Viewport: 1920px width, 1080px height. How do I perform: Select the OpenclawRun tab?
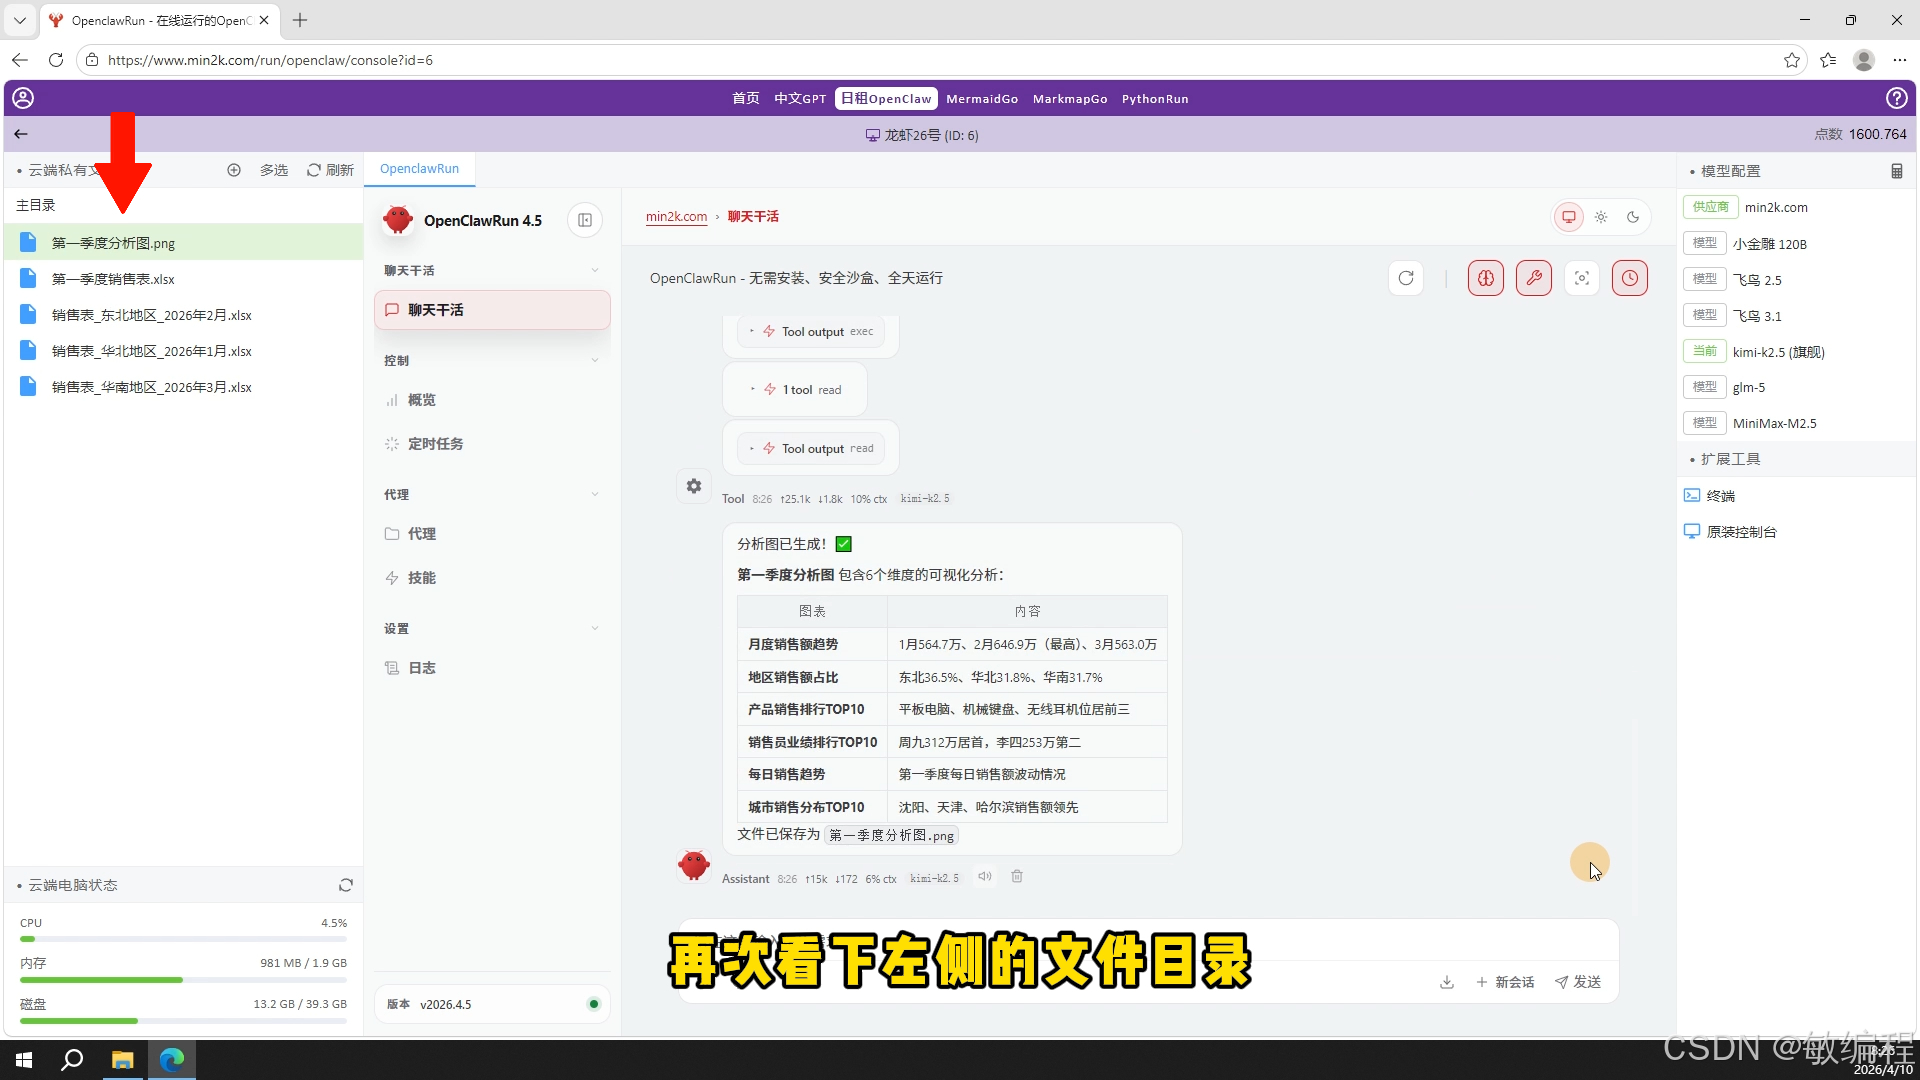tap(419, 169)
